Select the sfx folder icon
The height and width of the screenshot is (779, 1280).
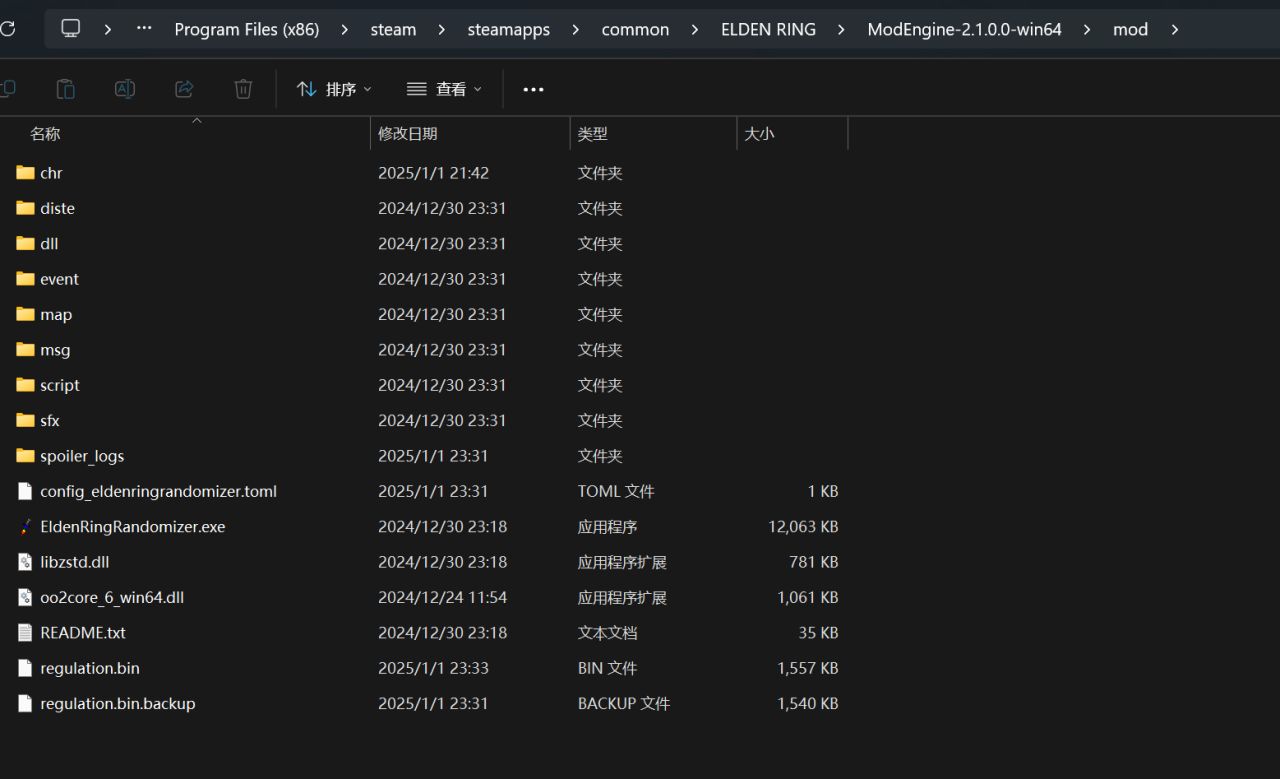click(x=25, y=420)
